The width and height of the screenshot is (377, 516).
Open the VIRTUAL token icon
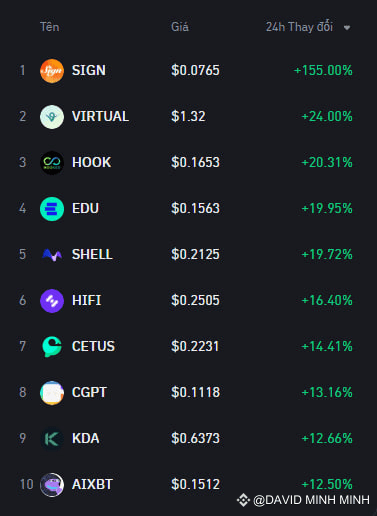tap(52, 117)
